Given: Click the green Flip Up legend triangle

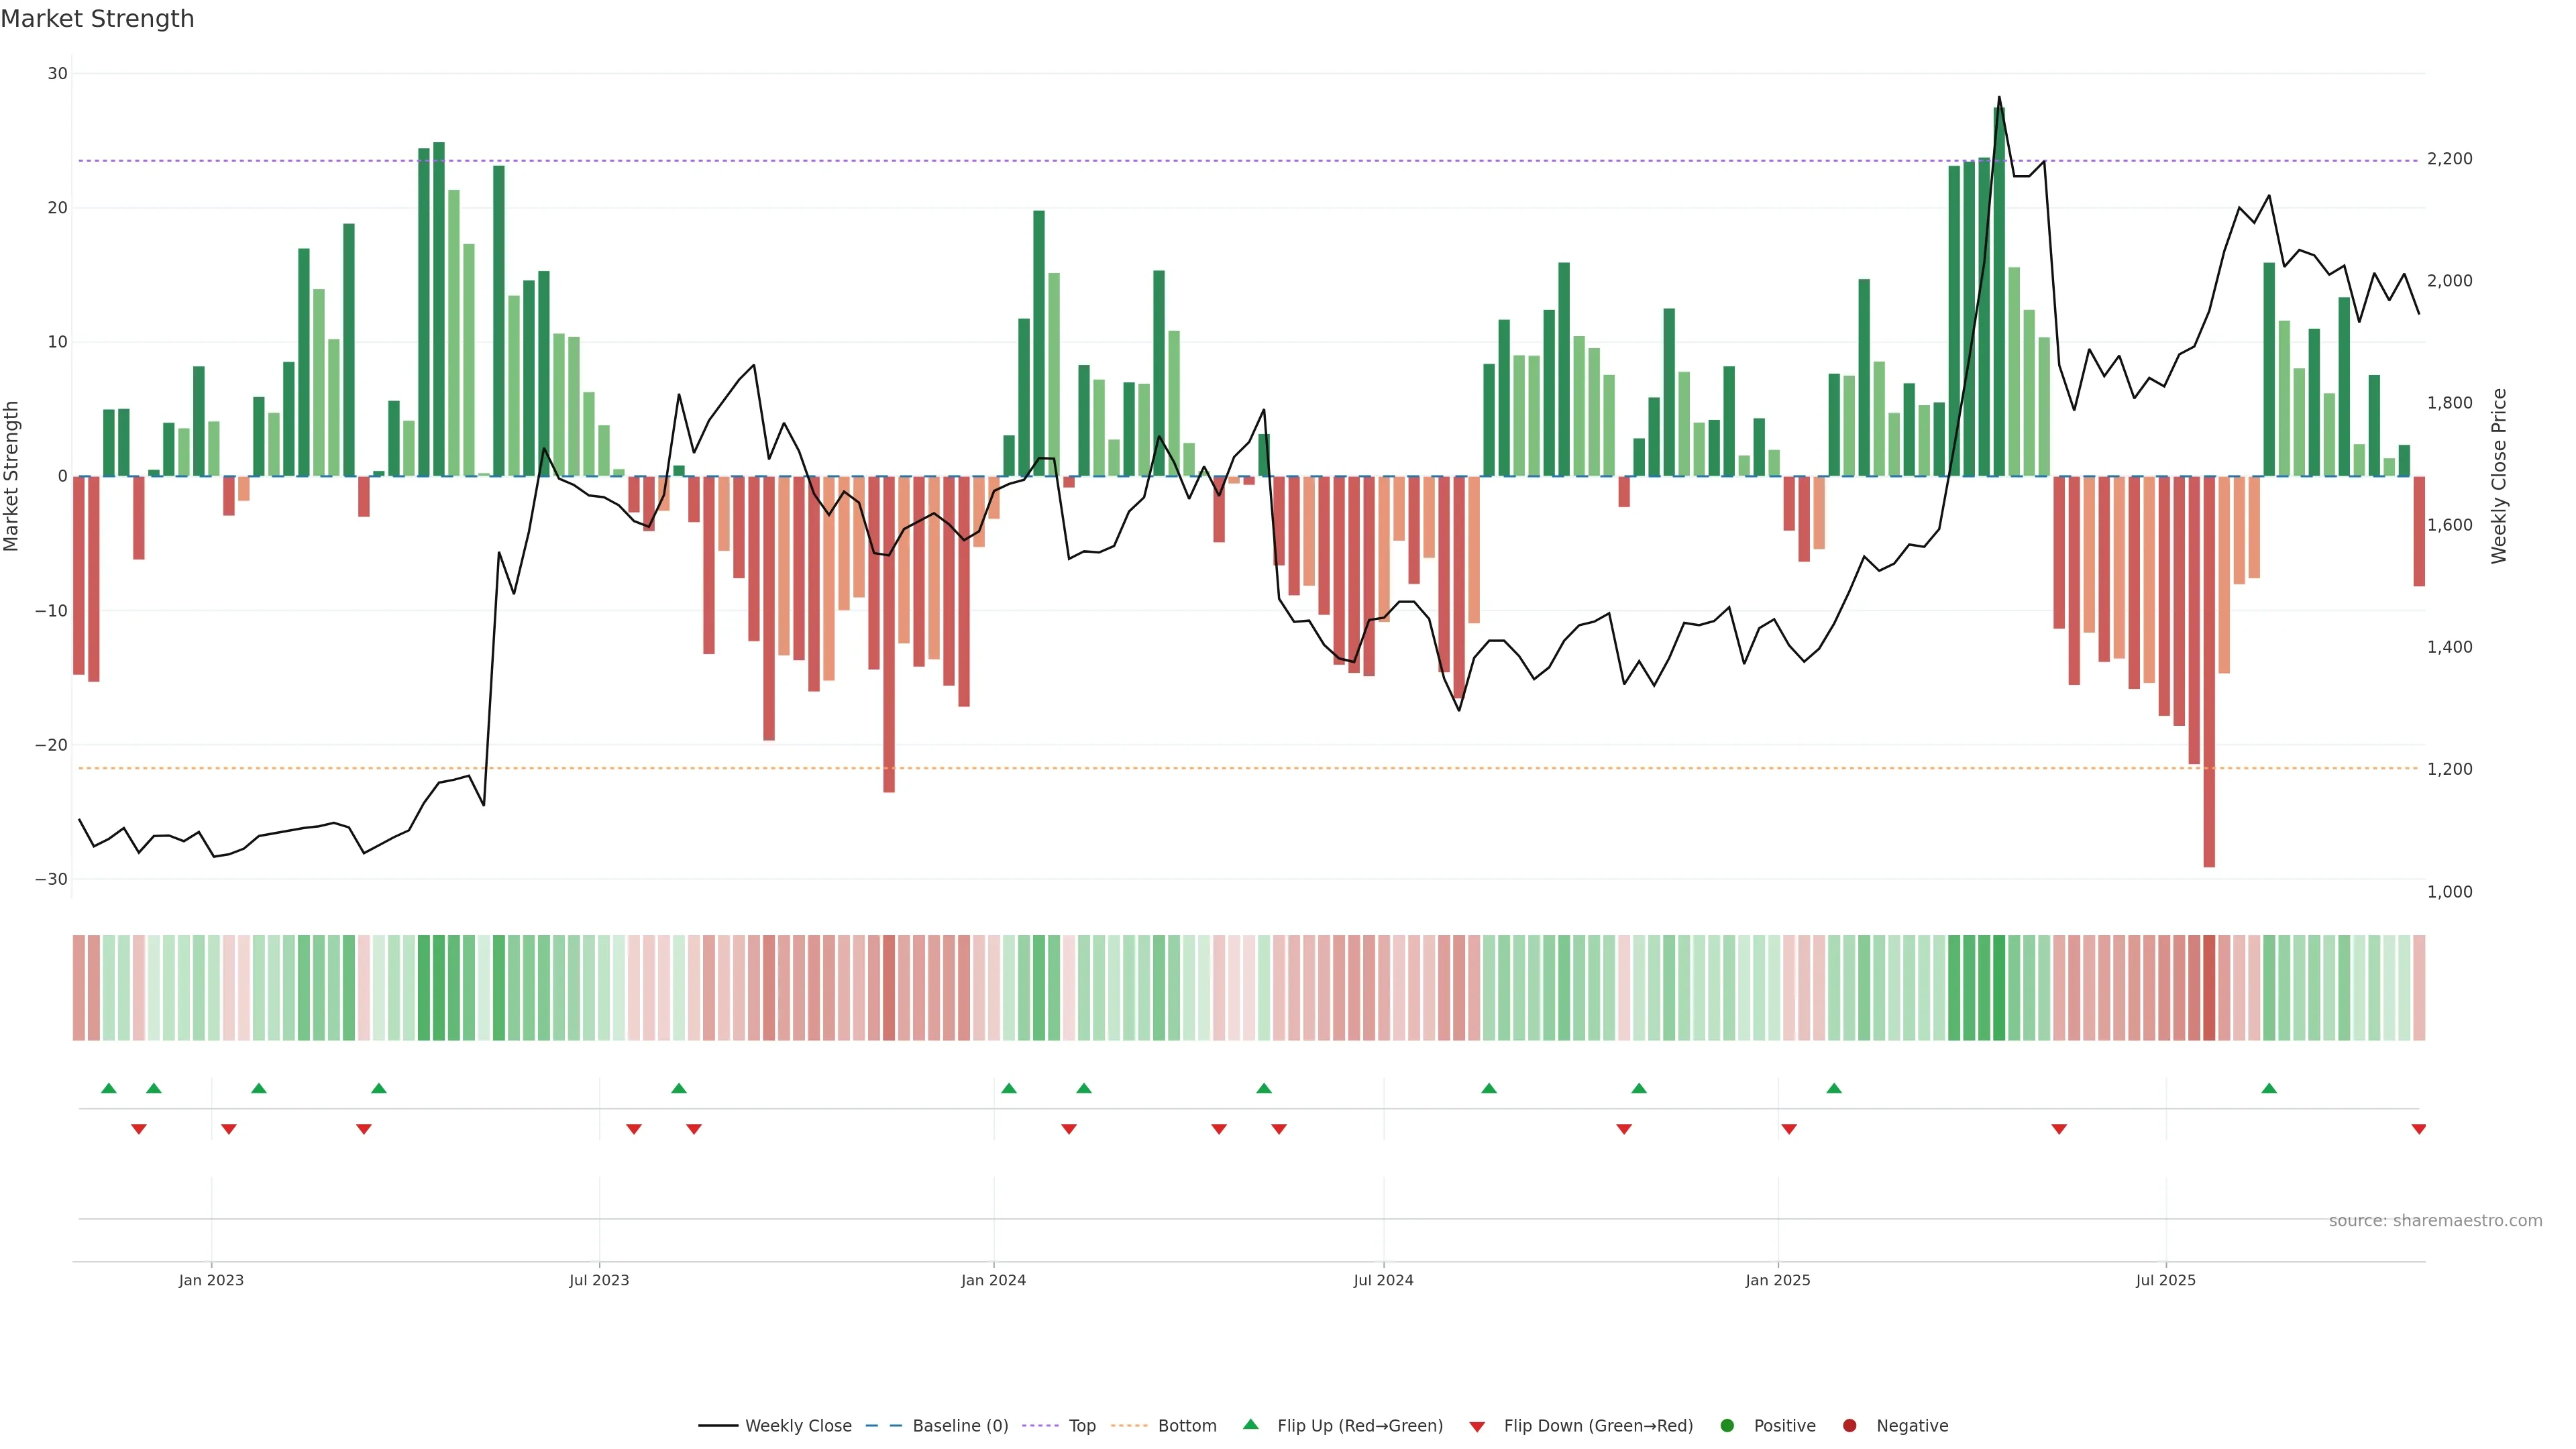Looking at the screenshot, I should [1250, 1424].
